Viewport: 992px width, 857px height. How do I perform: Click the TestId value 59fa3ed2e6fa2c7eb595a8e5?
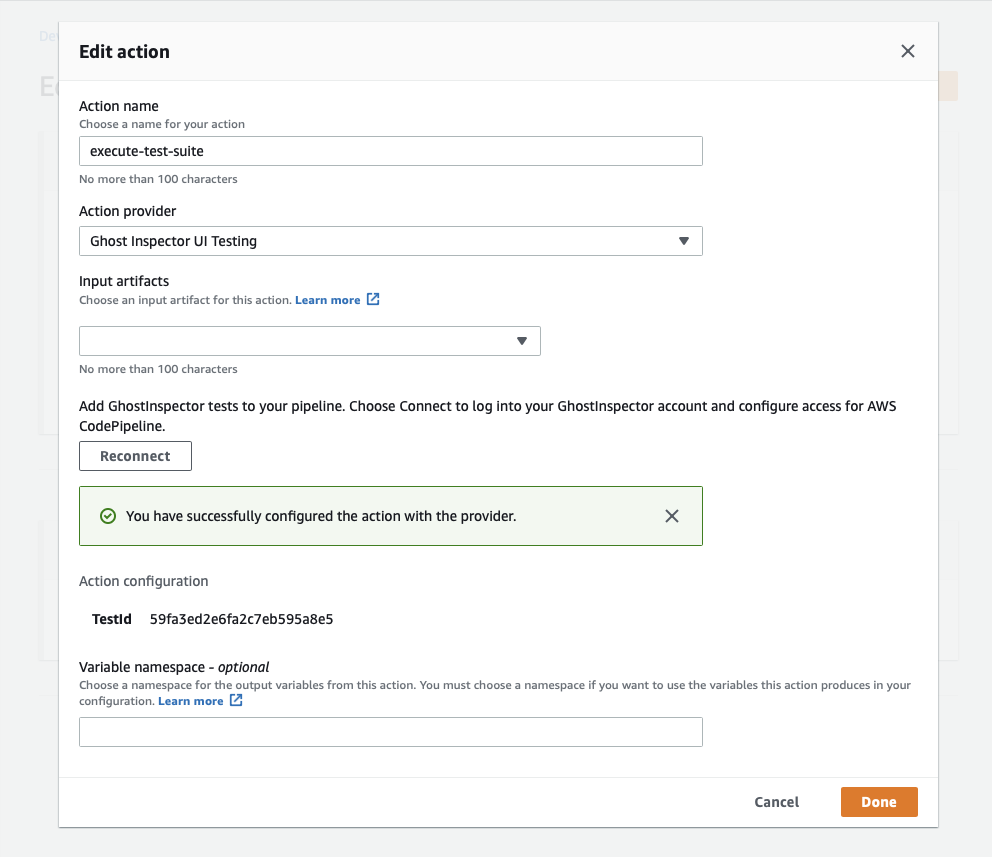click(x=241, y=619)
